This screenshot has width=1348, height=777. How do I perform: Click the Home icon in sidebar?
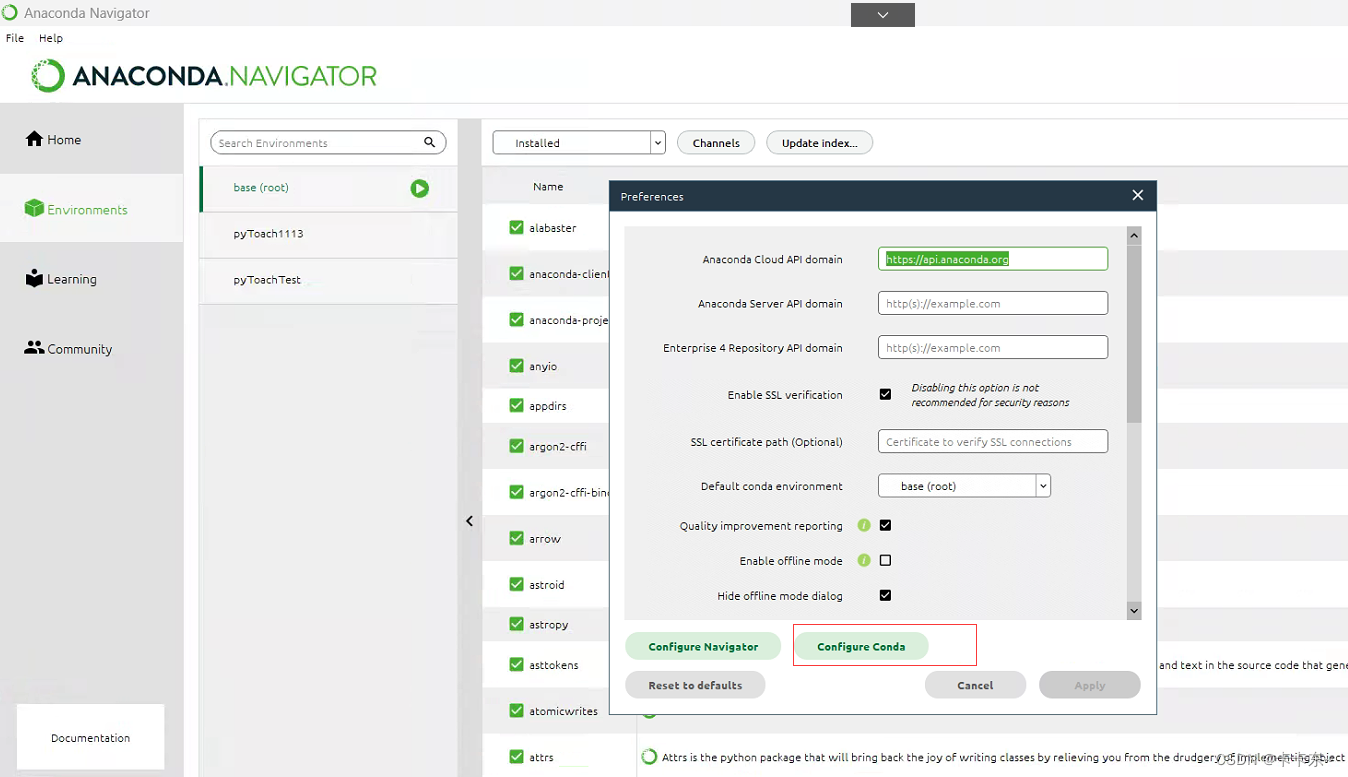point(34,139)
